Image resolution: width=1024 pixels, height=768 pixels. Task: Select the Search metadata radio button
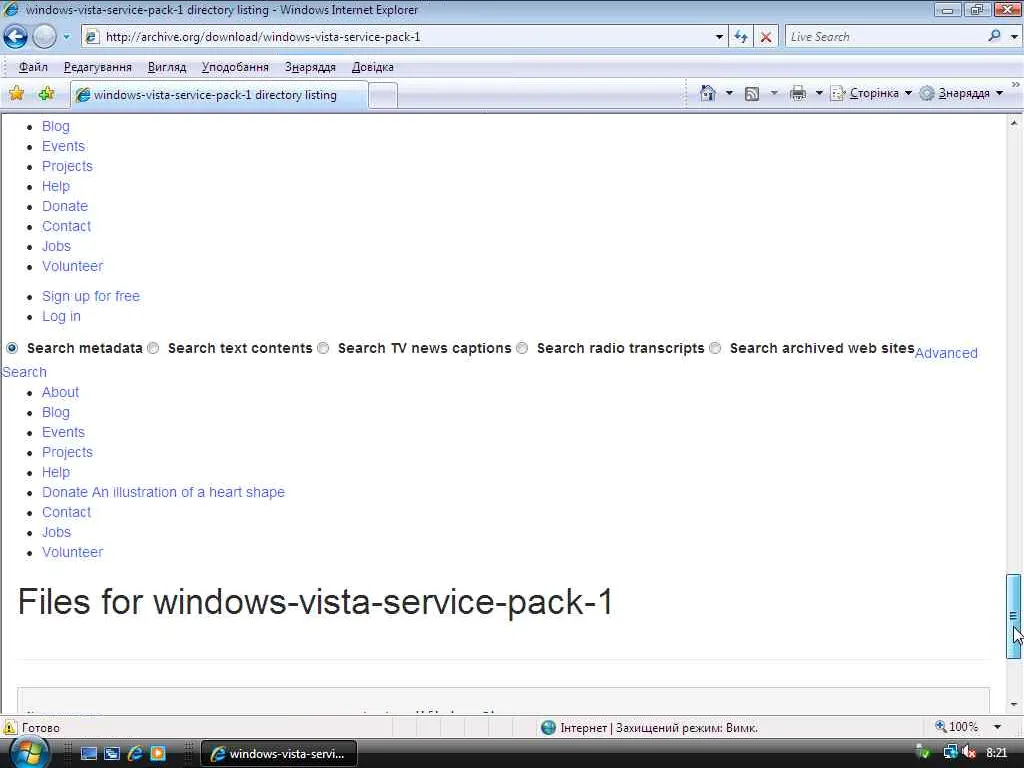click(x=12, y=348)
